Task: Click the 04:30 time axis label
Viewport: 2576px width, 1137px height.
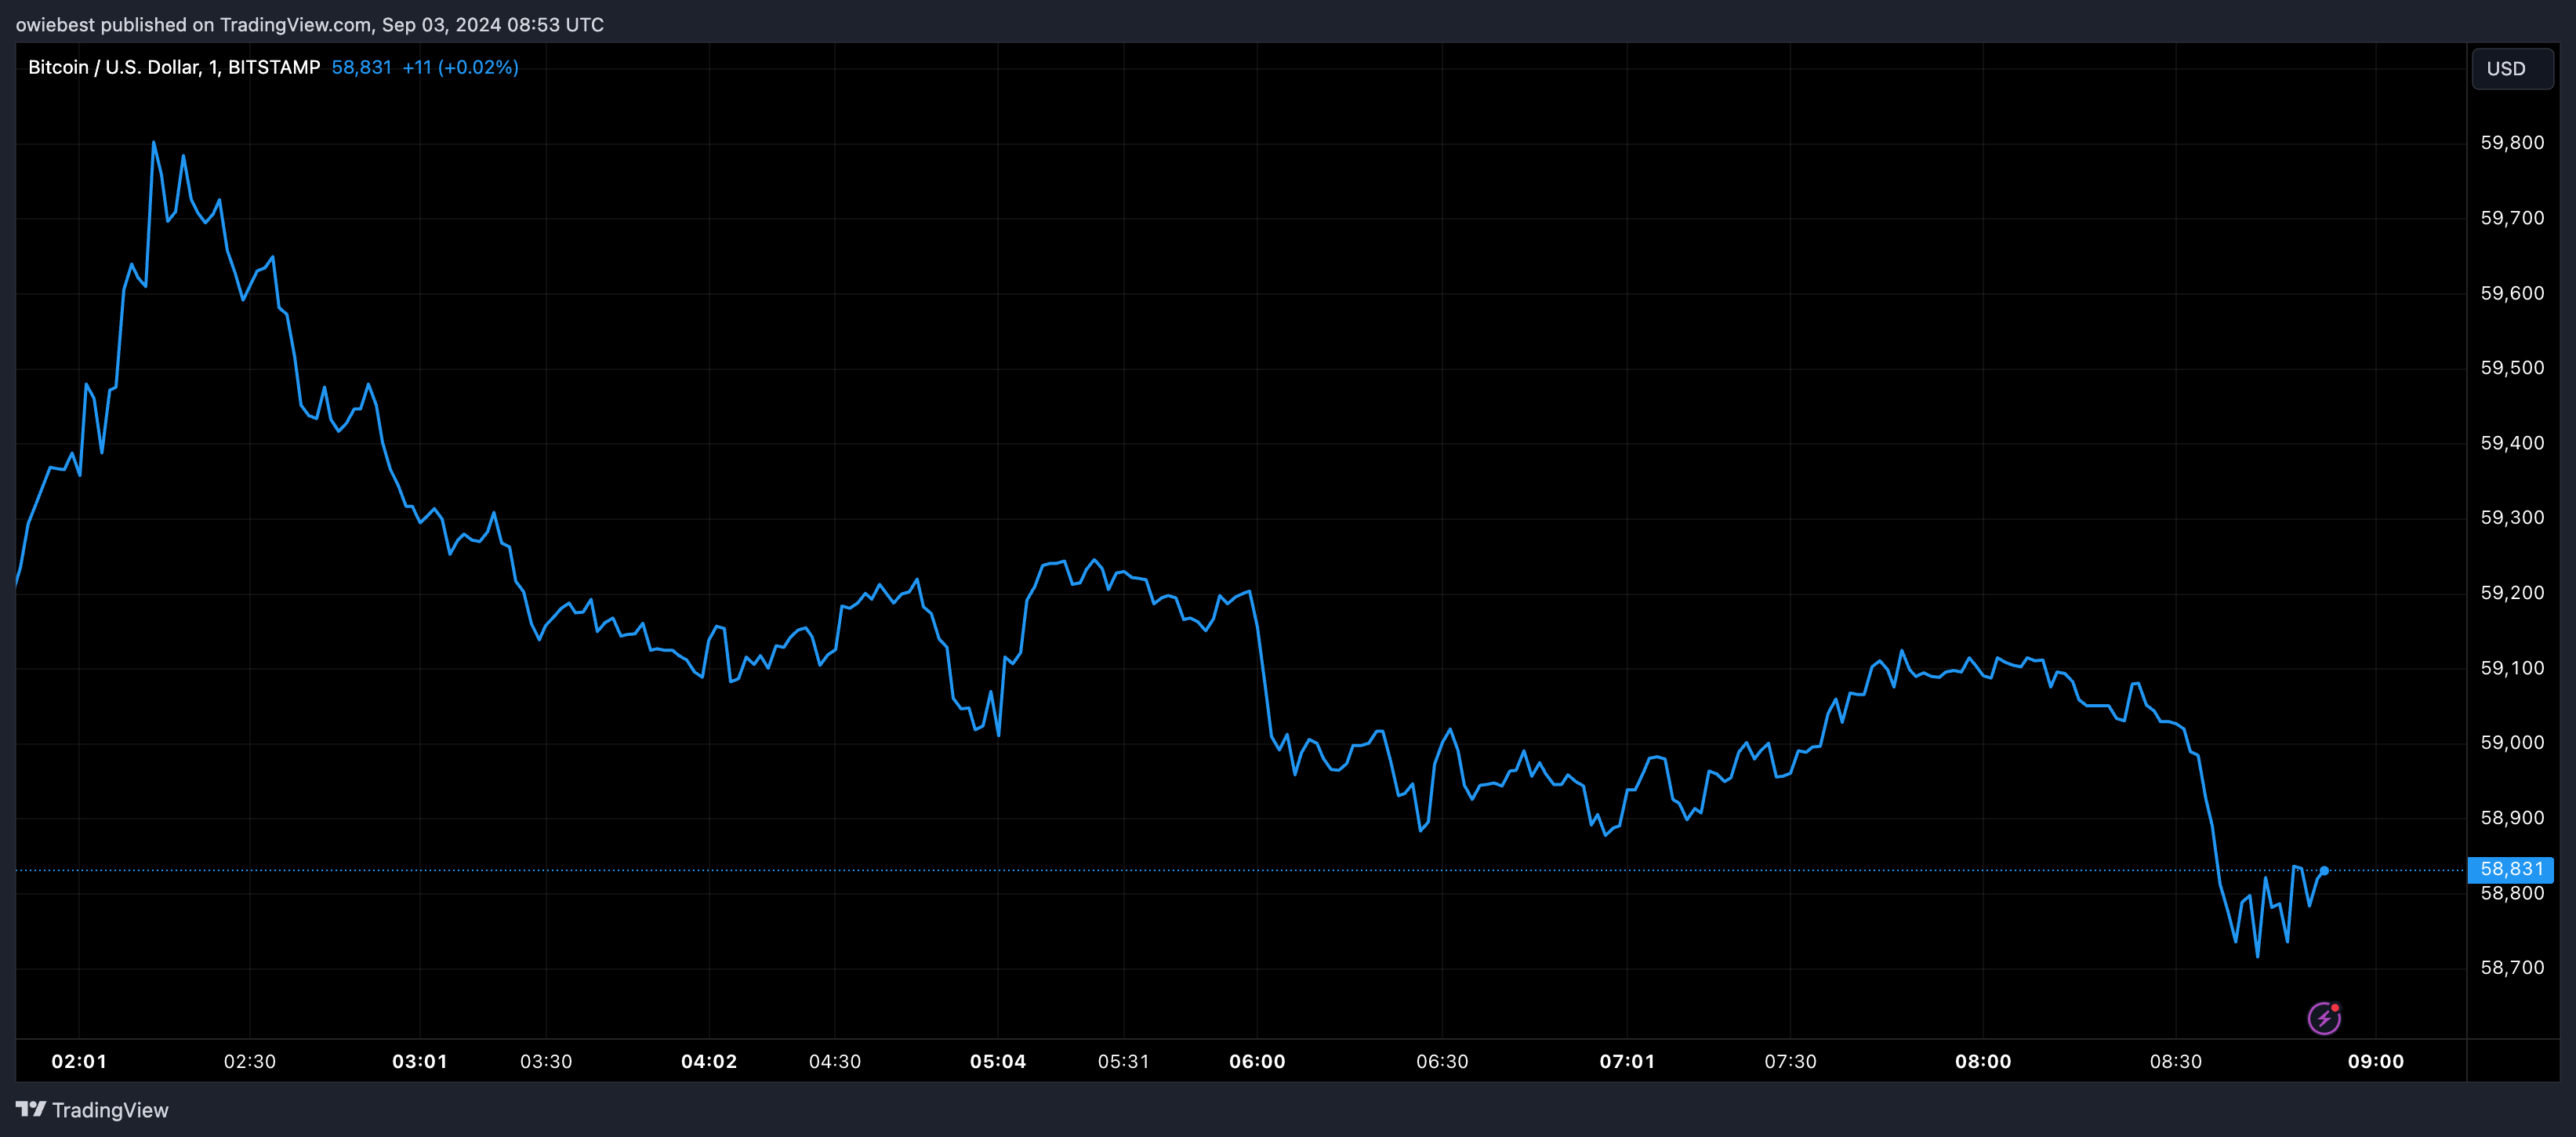Action: click(835, 1061)
